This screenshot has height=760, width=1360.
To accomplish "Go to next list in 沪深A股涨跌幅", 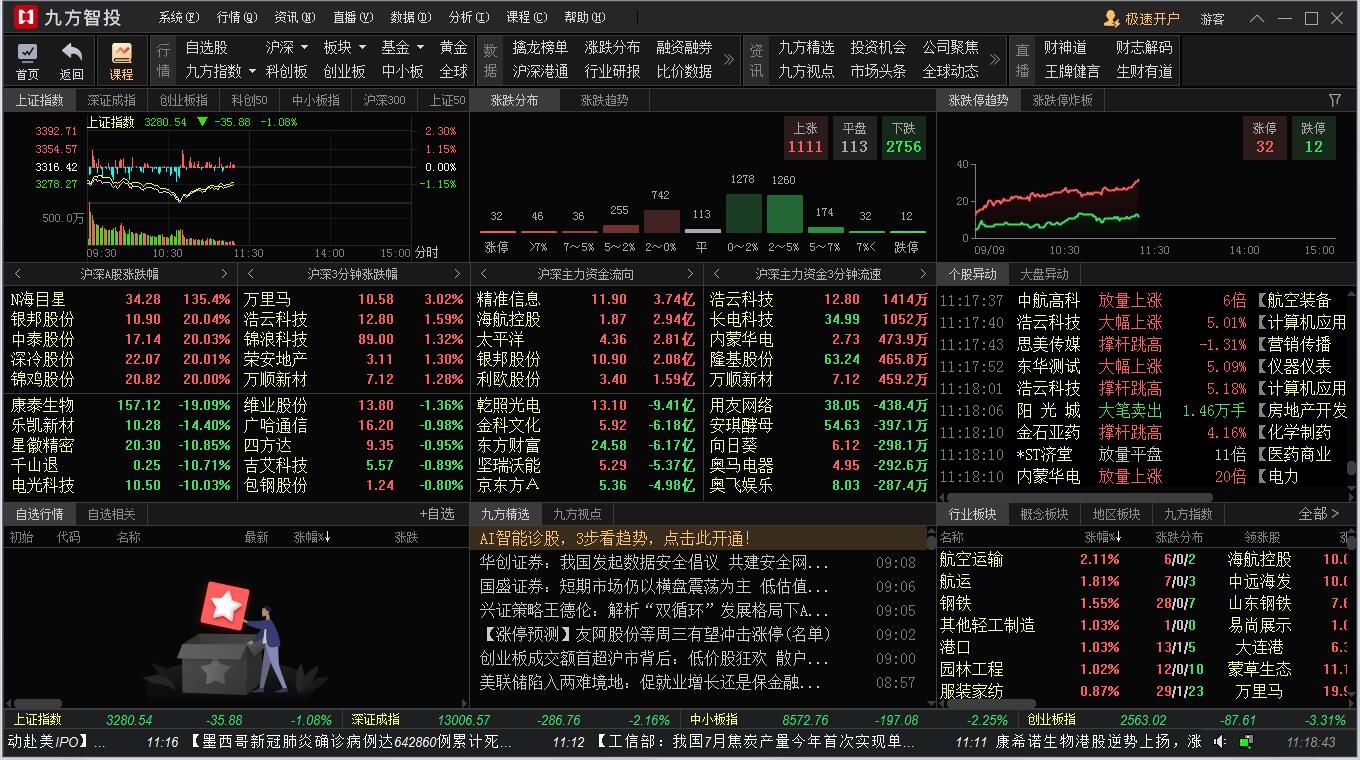I will pos(224,274).
